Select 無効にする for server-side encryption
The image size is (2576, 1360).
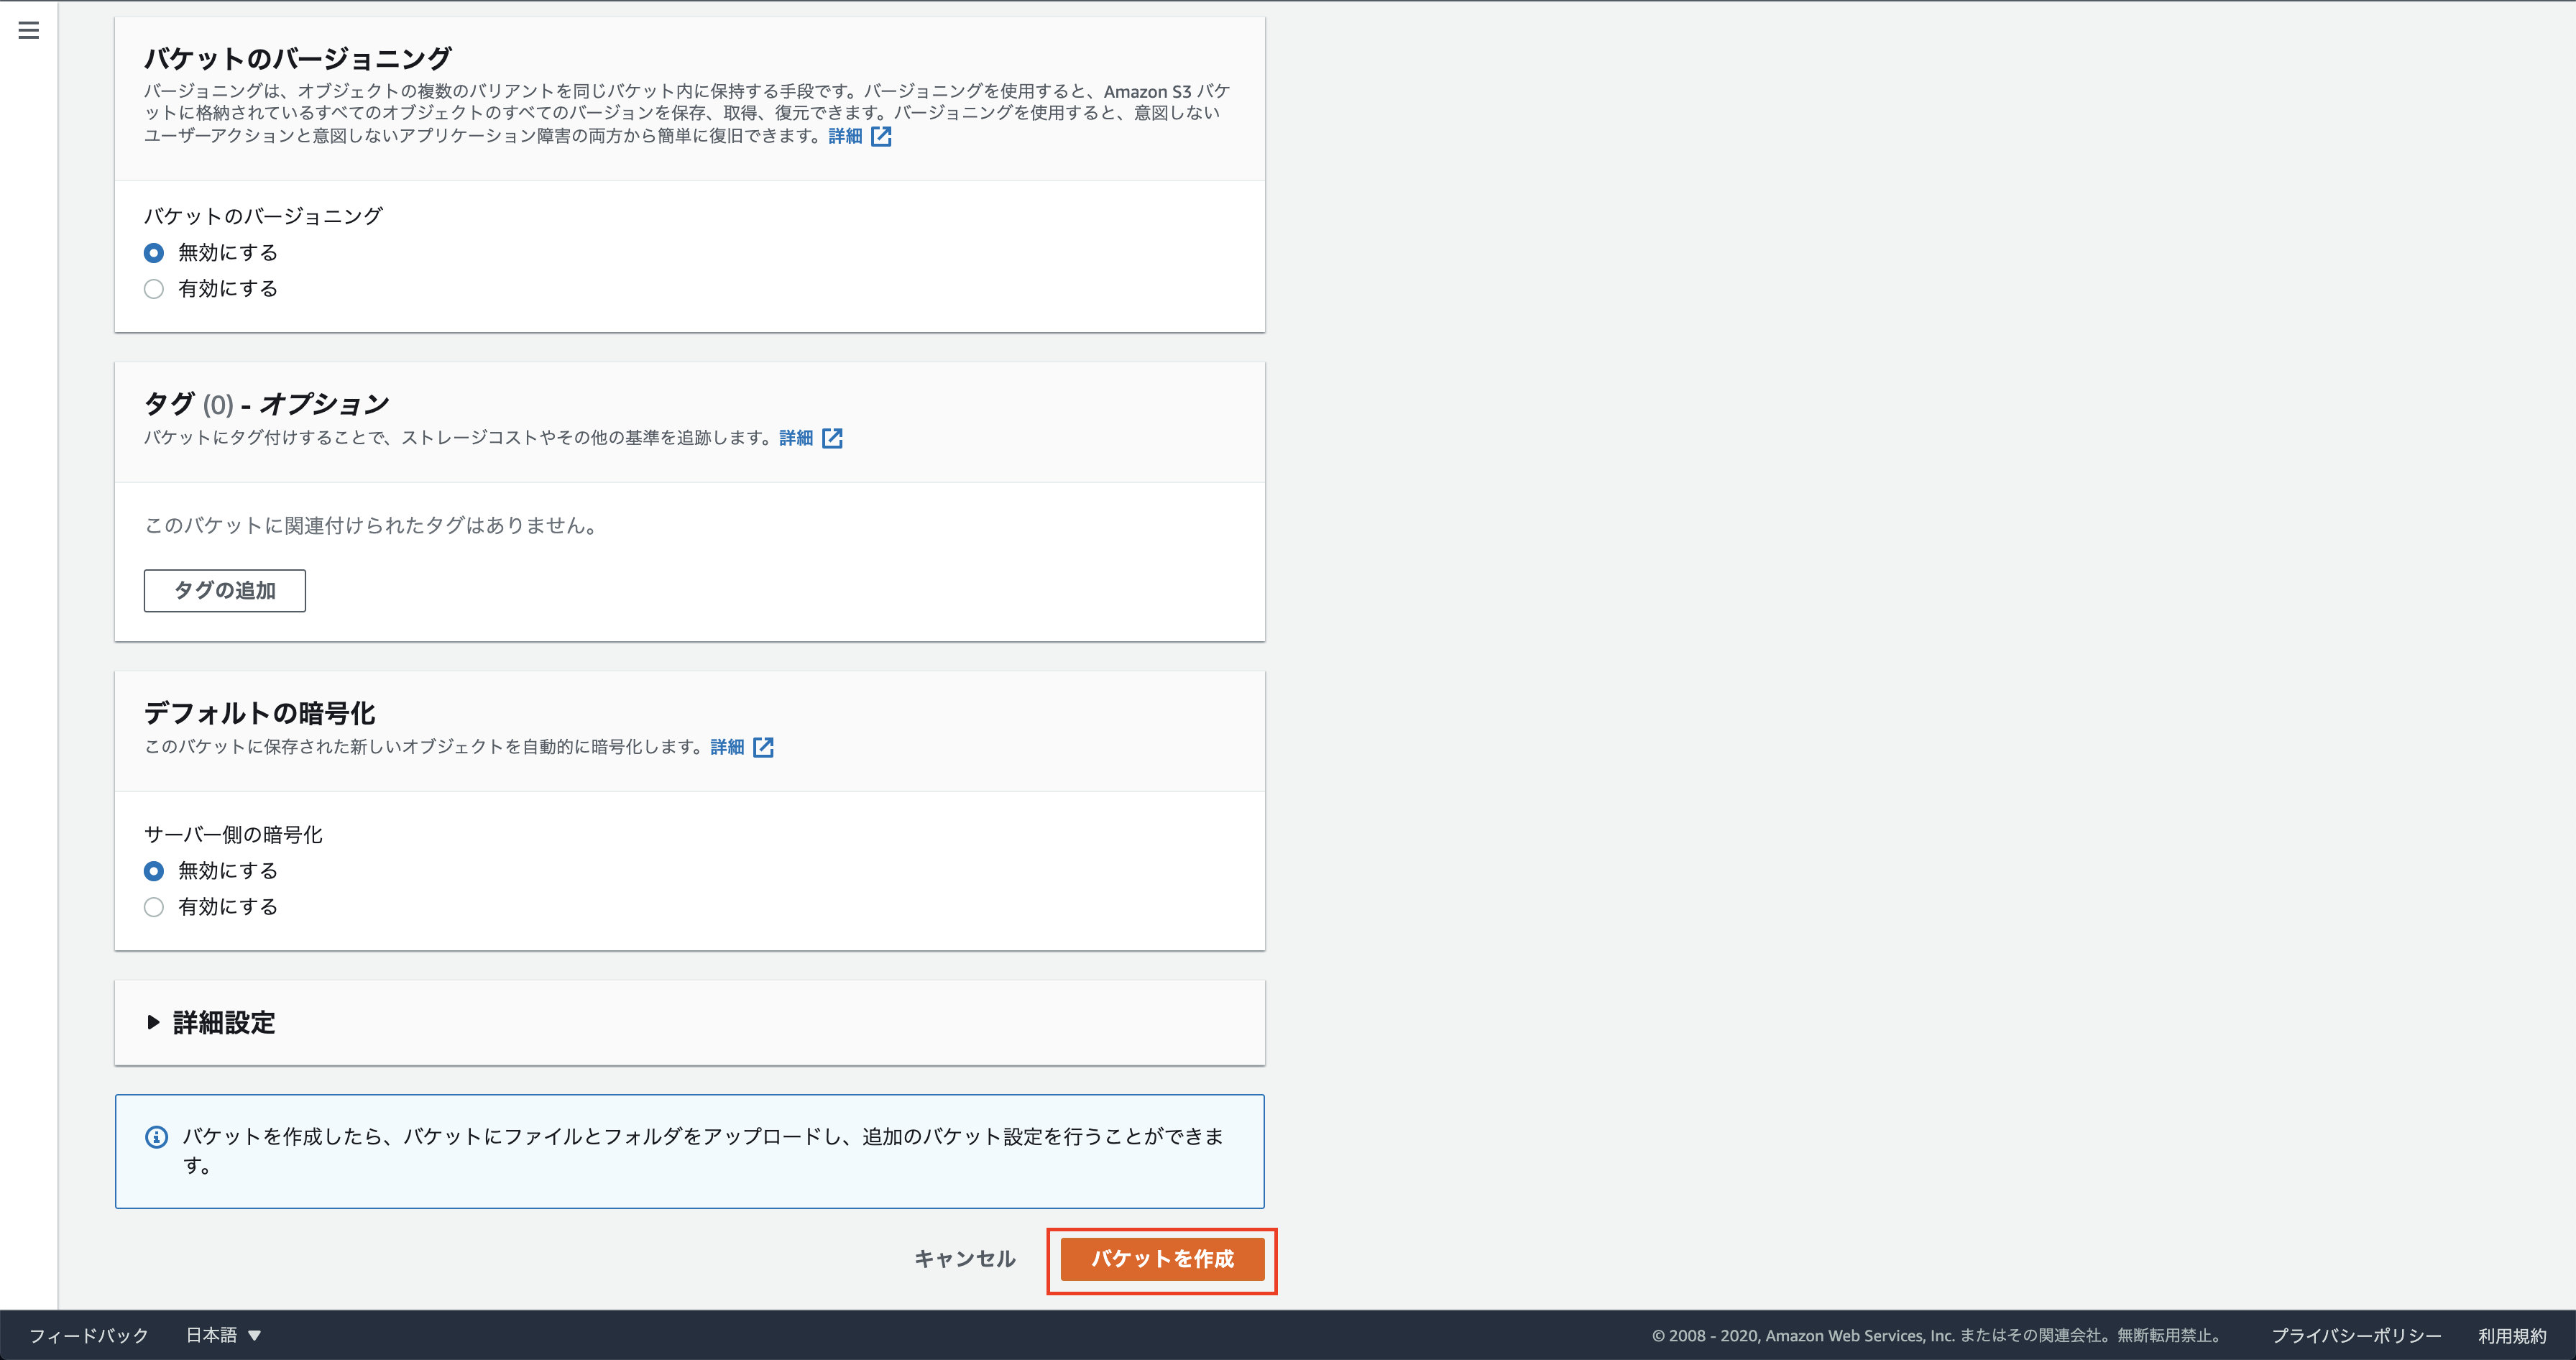coord(154,871)
